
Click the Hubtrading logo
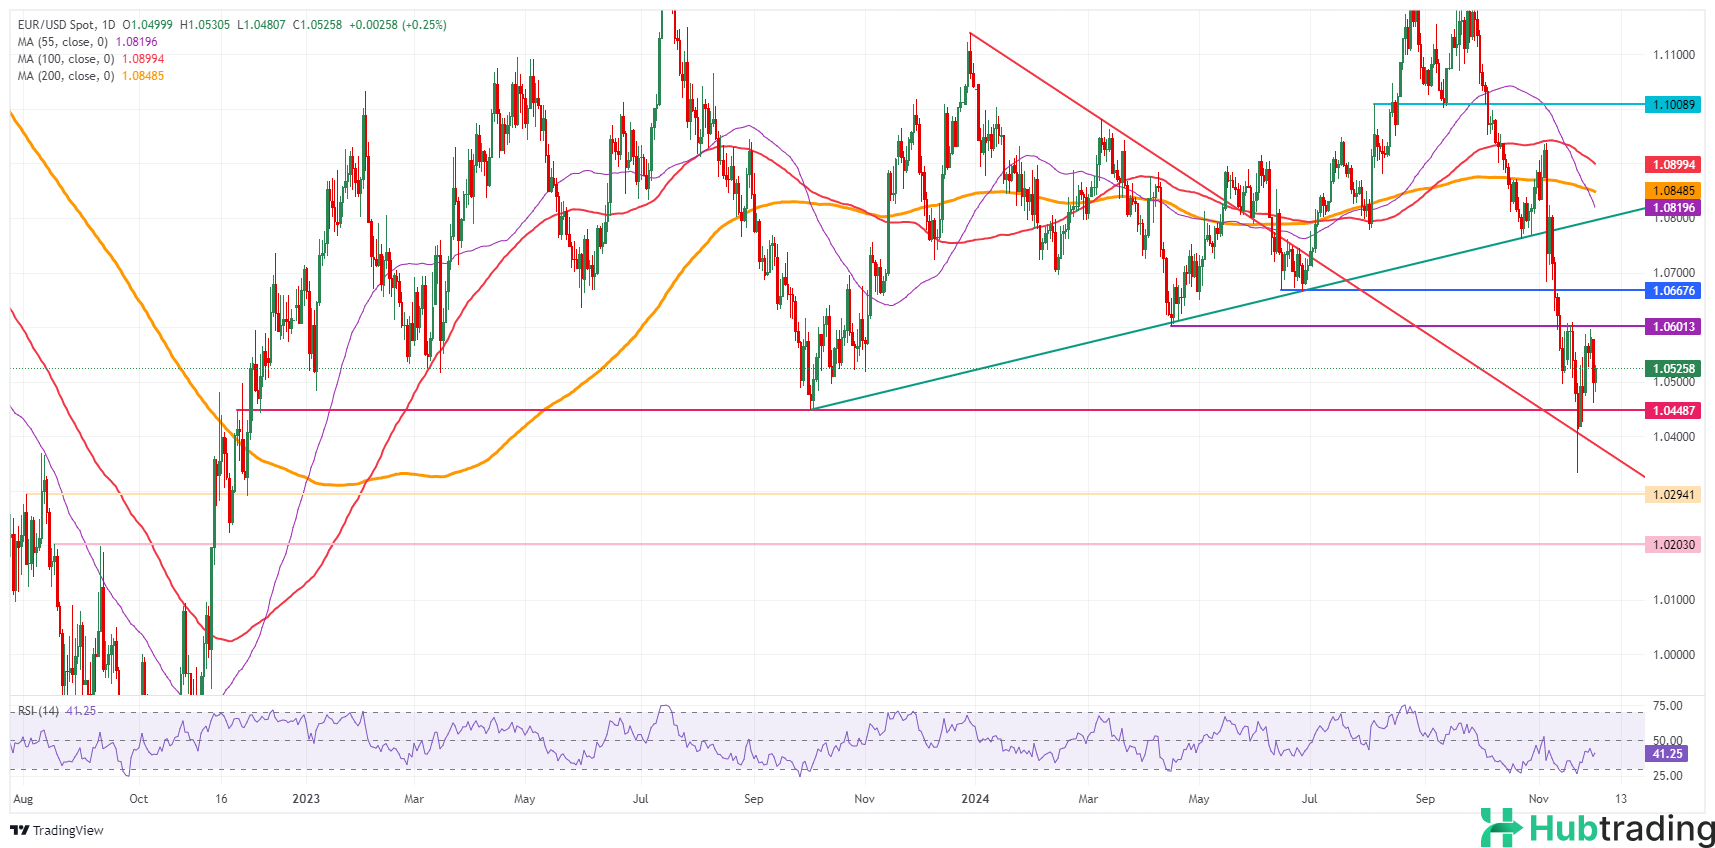point(1597,828)
